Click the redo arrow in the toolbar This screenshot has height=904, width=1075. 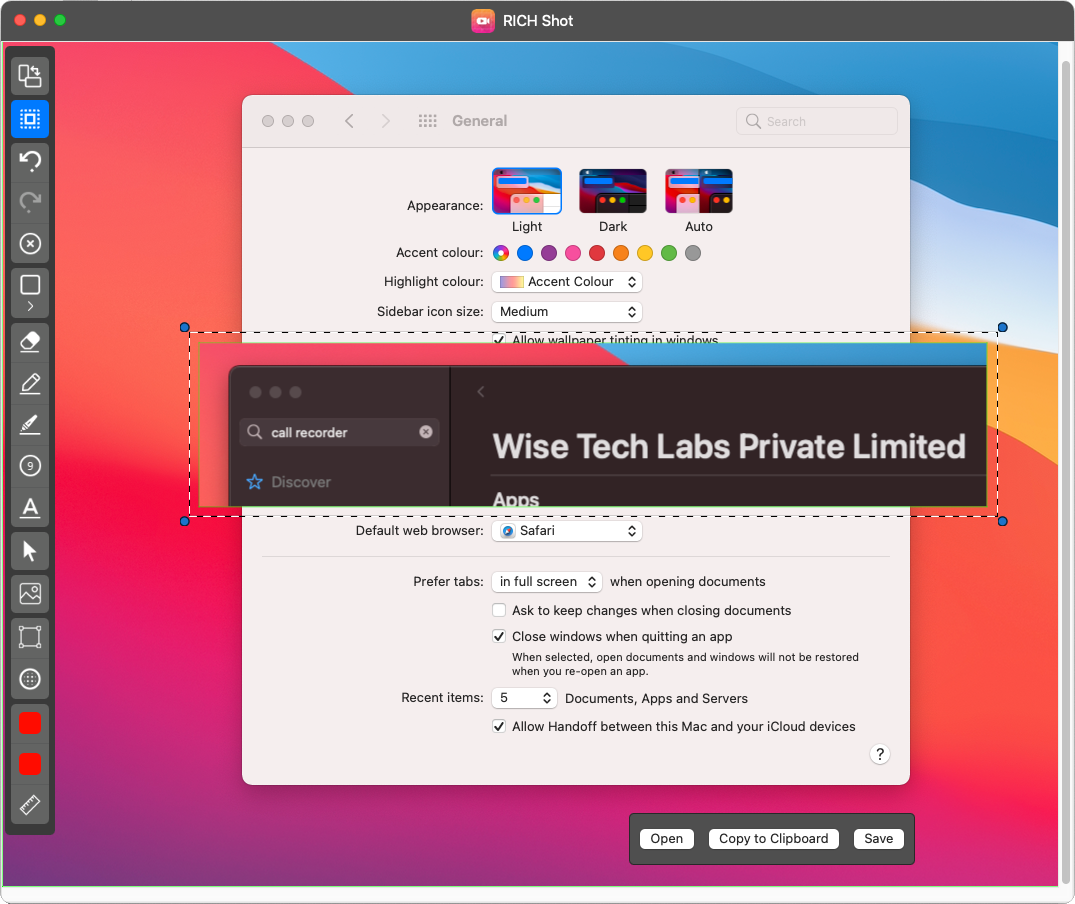pyautogui.click(x=29, y=202)
